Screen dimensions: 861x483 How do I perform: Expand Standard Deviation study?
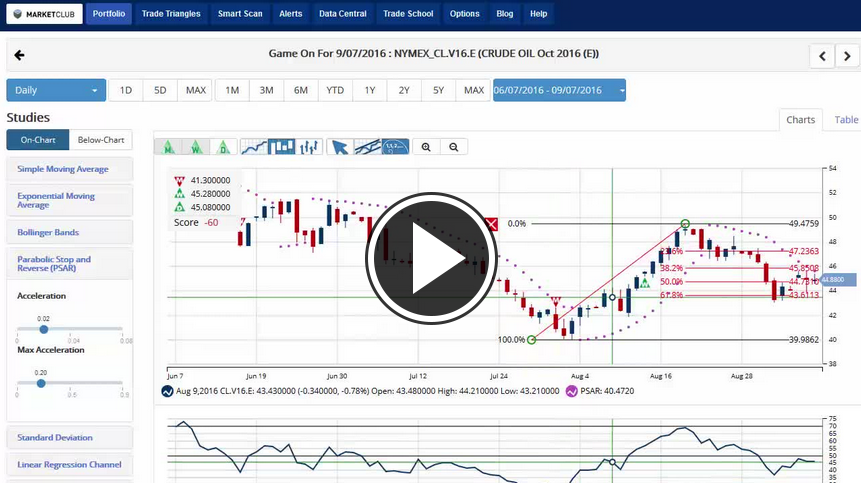[x=70, y=437]
